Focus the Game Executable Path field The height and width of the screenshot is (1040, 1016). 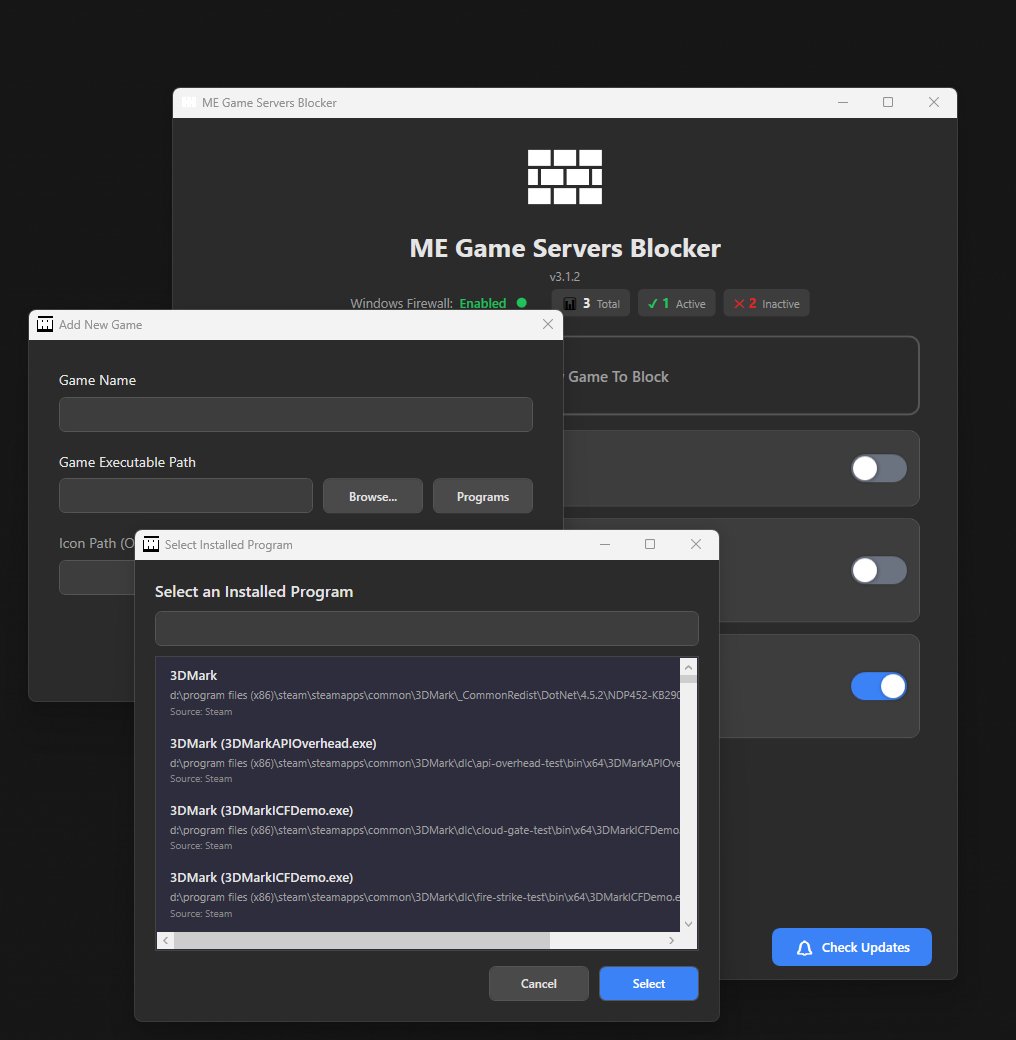tap(186, 495)
